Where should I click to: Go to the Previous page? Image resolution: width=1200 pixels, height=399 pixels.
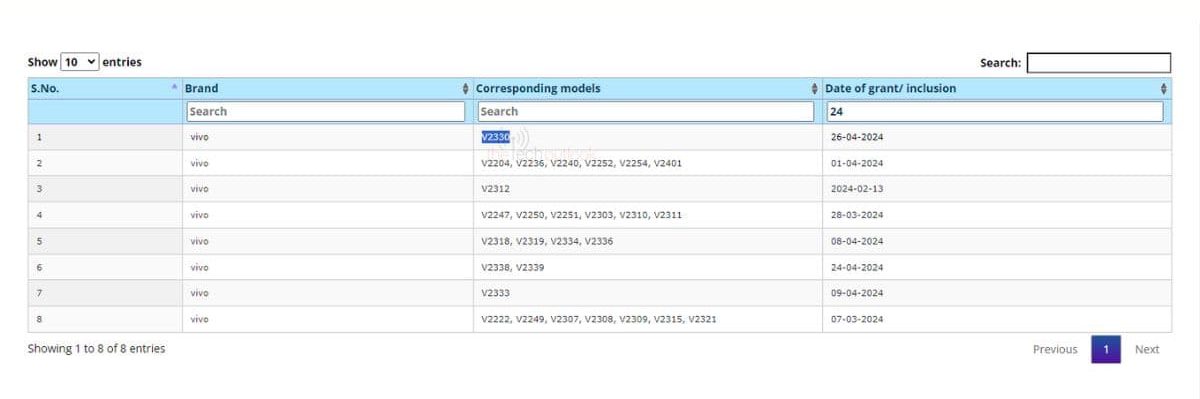pos(1055,349)
